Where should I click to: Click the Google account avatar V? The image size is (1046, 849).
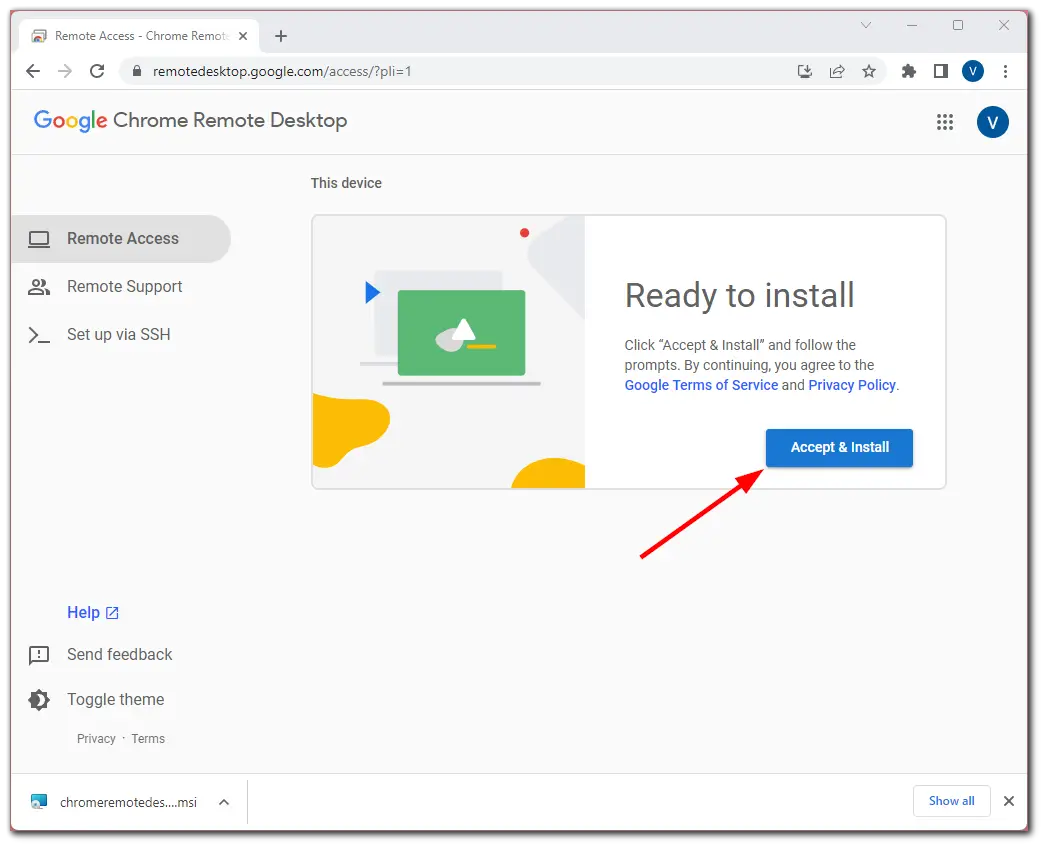coord(992,121)
